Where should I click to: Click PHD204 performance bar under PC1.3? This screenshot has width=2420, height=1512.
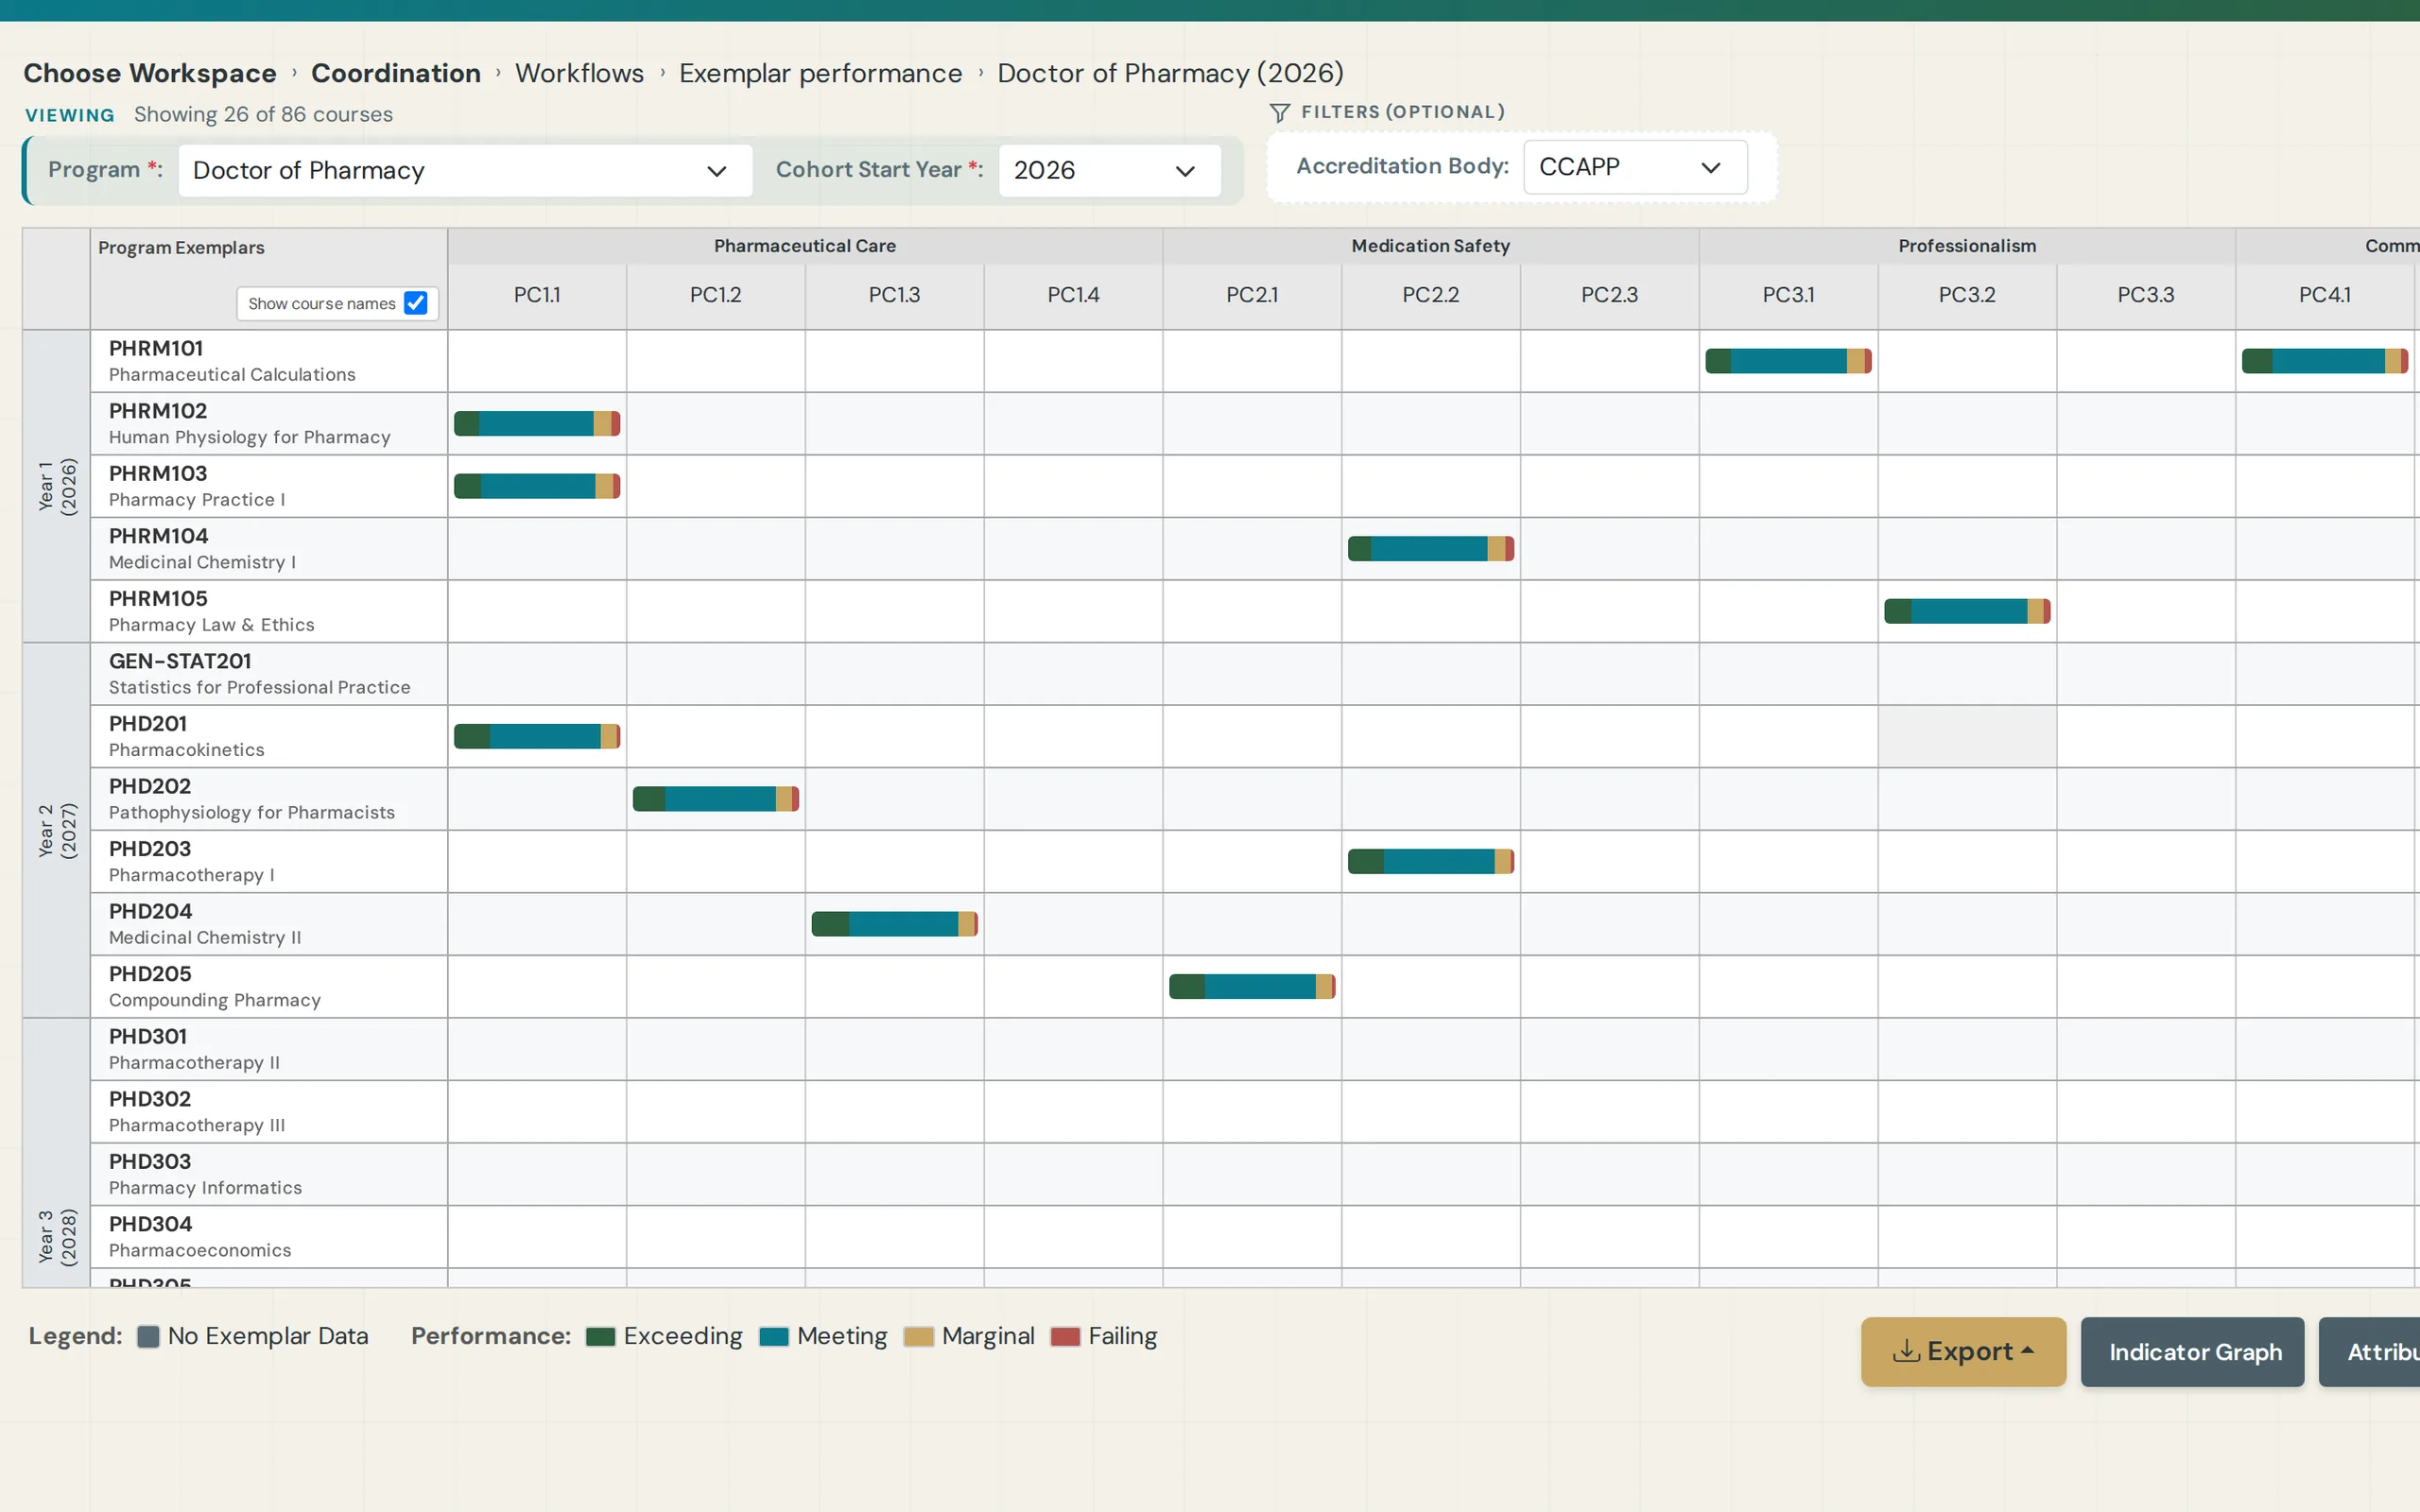point(895,924)
